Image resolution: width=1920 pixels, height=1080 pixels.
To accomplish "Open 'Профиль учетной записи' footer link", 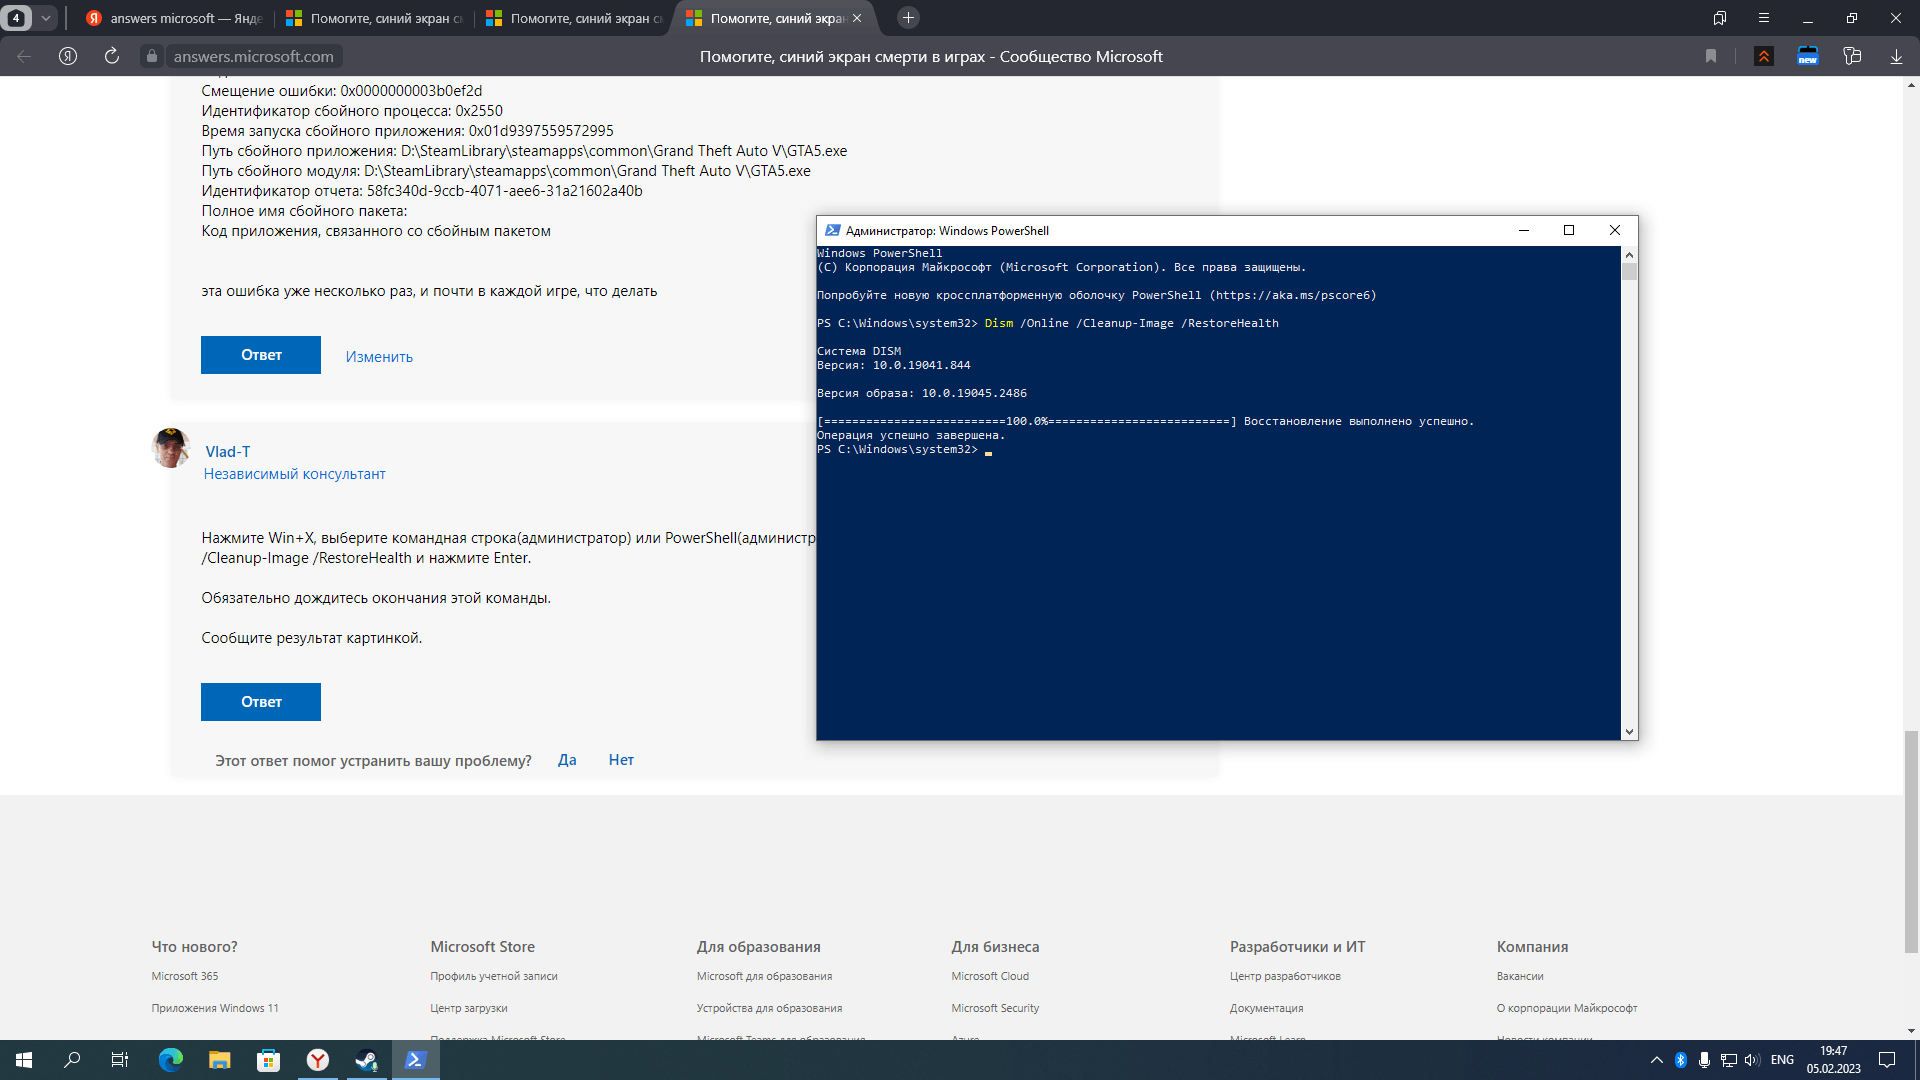I will [x=494, y=976].
